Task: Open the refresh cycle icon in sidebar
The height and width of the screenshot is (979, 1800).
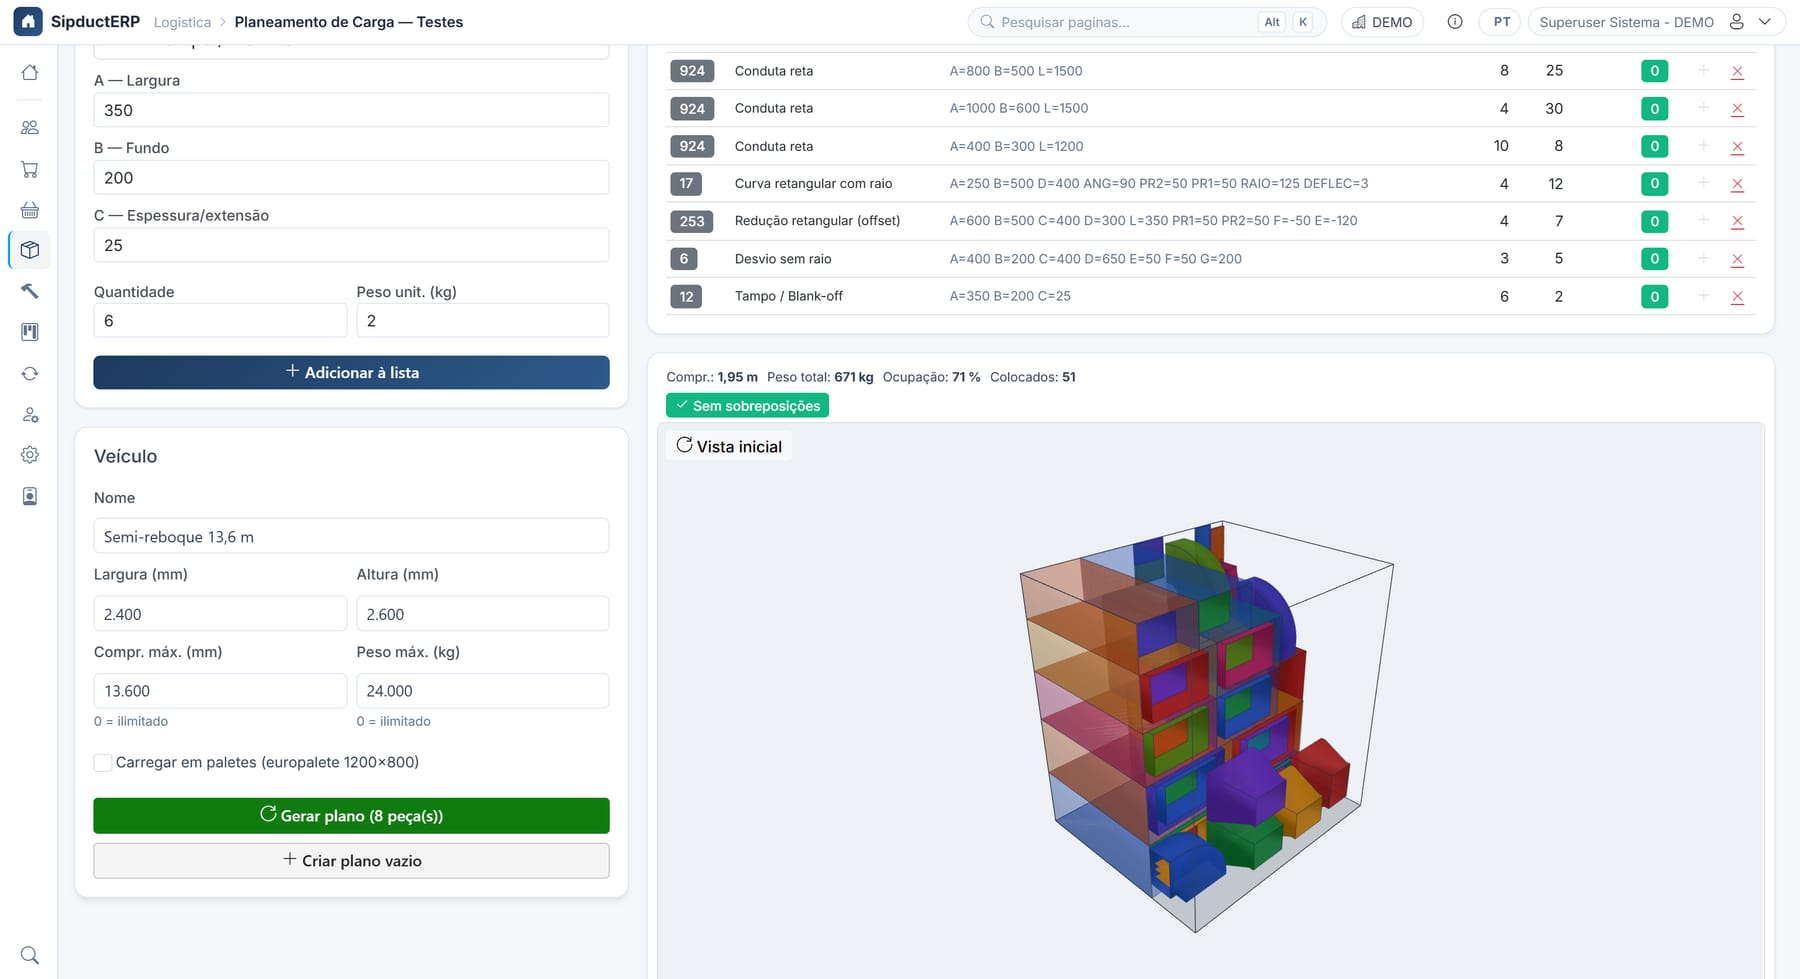Action: pos(30,373)
